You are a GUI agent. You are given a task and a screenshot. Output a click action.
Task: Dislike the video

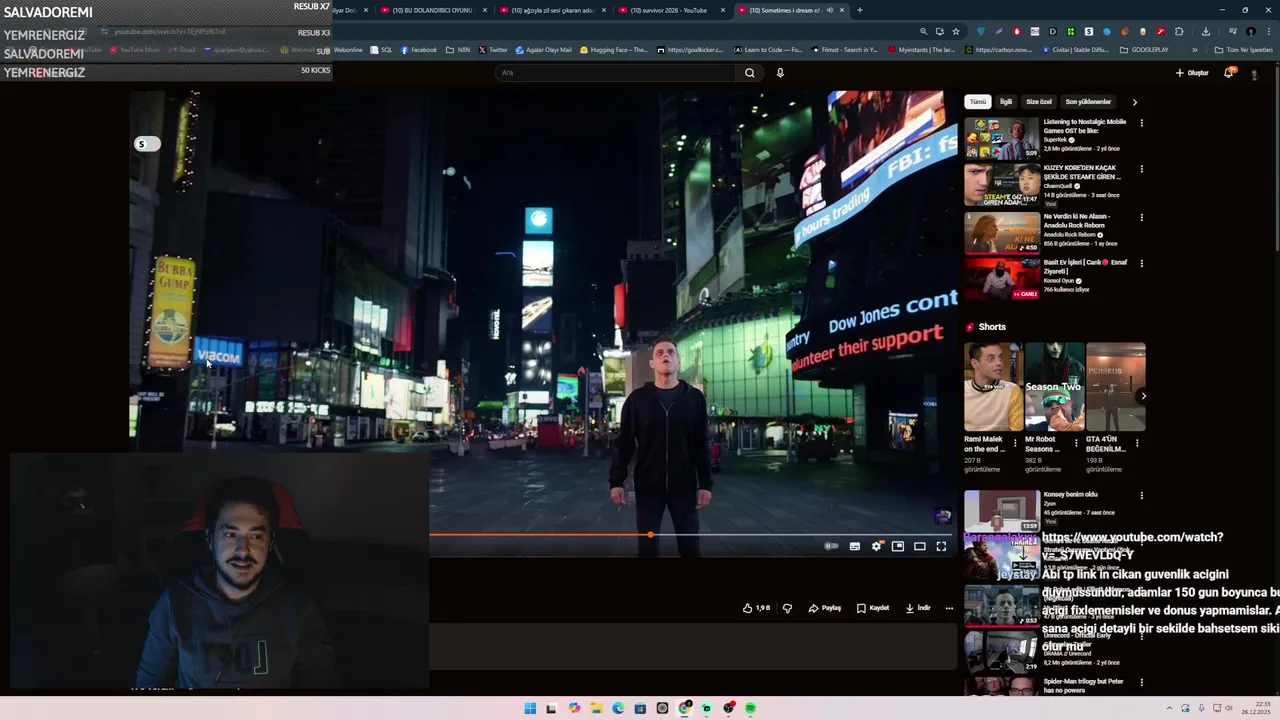787,608
